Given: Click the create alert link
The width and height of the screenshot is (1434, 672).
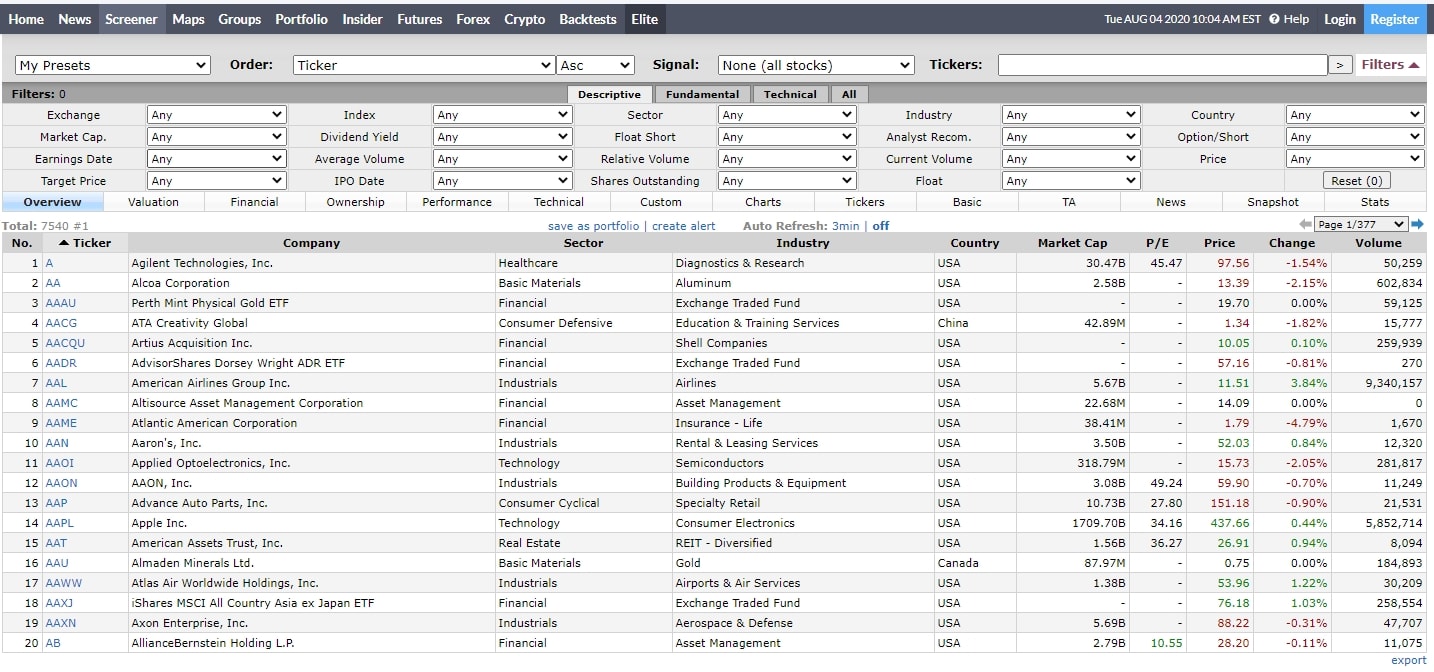Looking at the screenshot, I should pos(684,226).
